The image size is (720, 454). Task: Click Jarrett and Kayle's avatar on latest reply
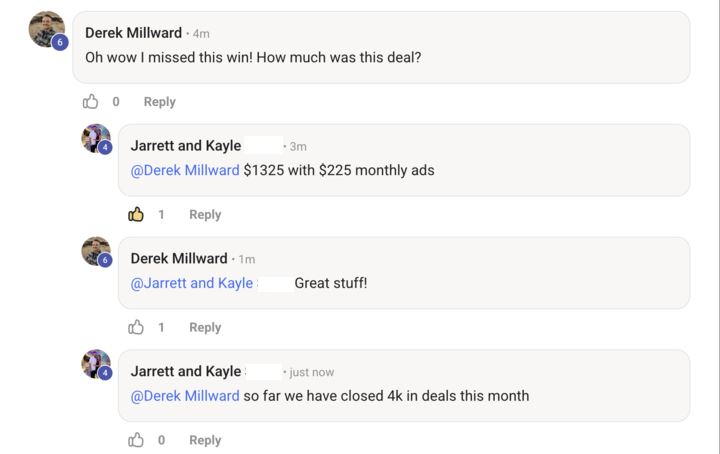pyautogui.click(x=95, y=364)
